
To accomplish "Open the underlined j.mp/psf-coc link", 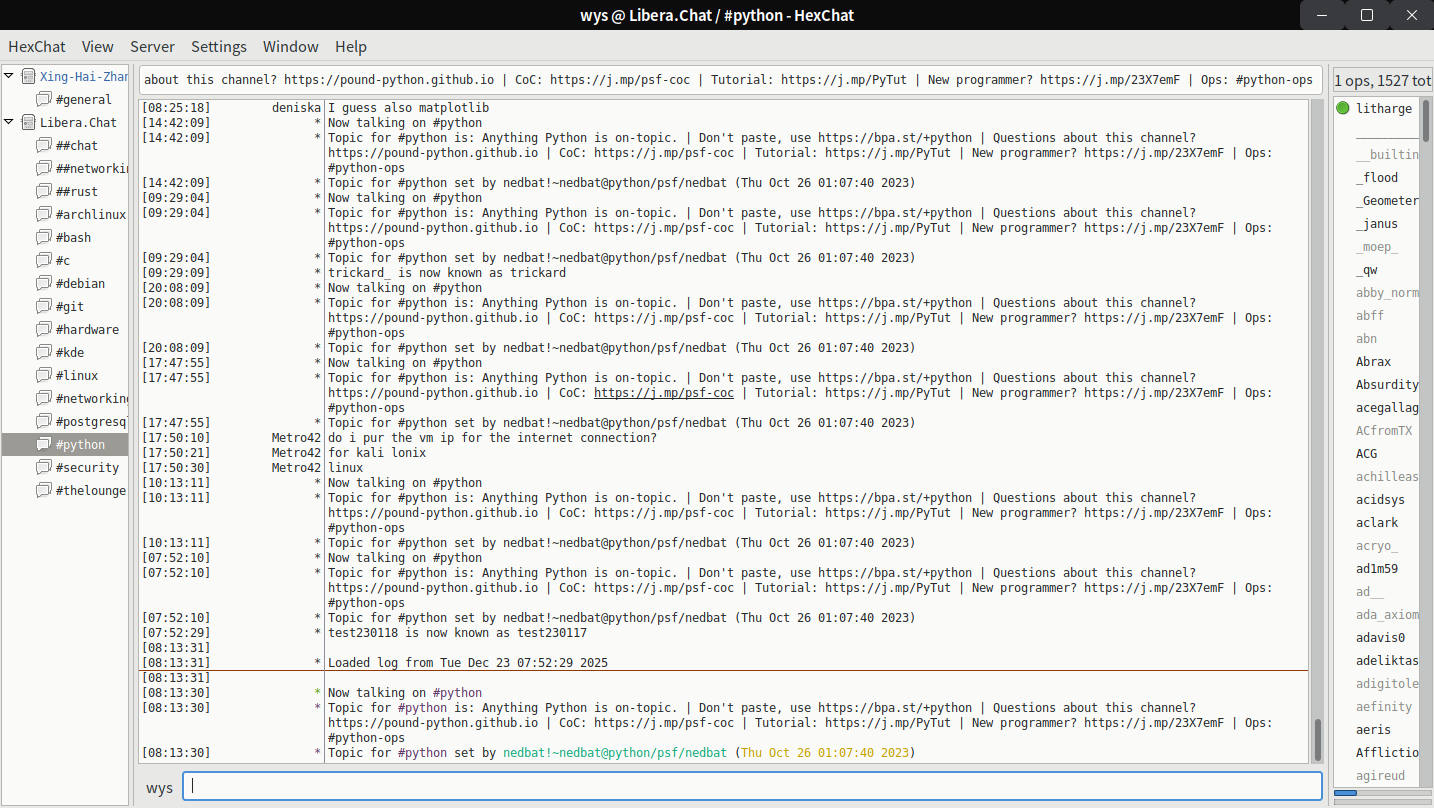I will [663, 393].
